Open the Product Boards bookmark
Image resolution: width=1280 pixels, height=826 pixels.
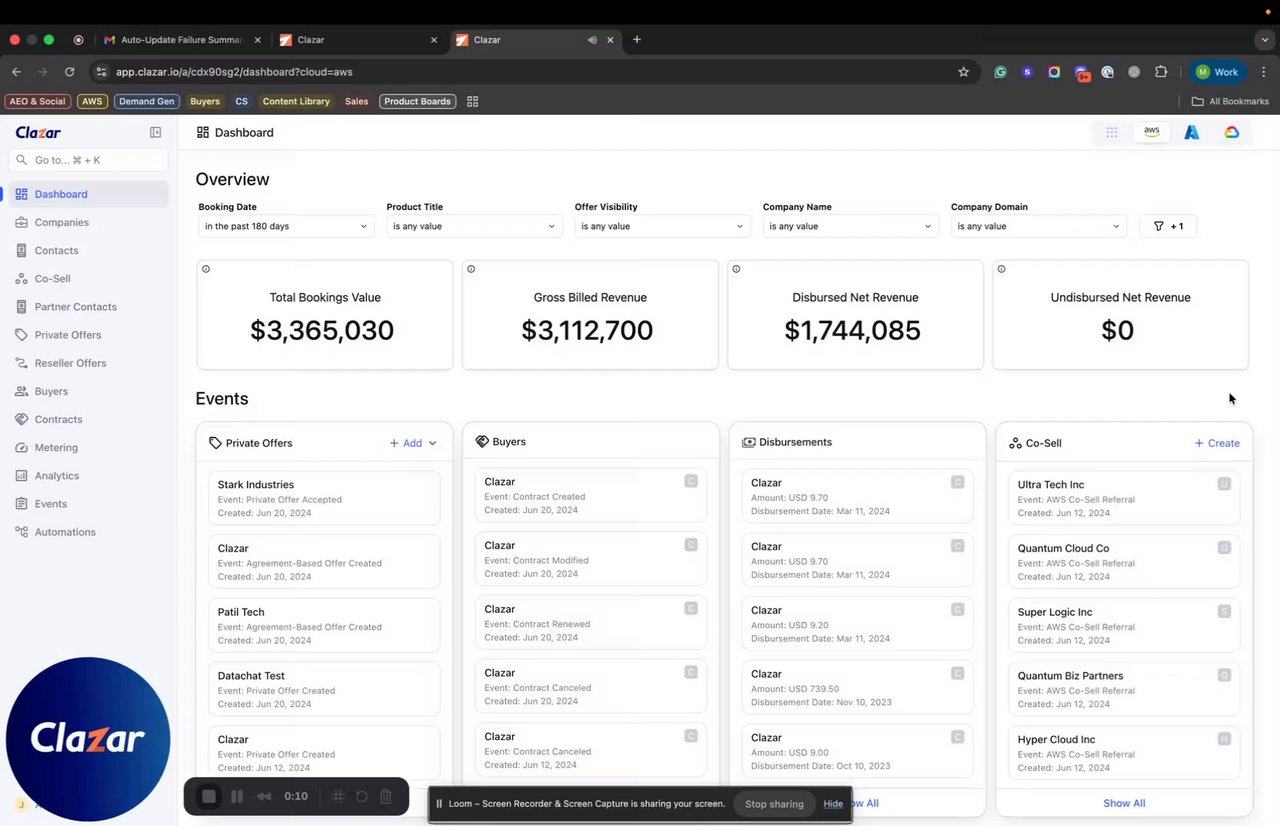coord(417,101)
